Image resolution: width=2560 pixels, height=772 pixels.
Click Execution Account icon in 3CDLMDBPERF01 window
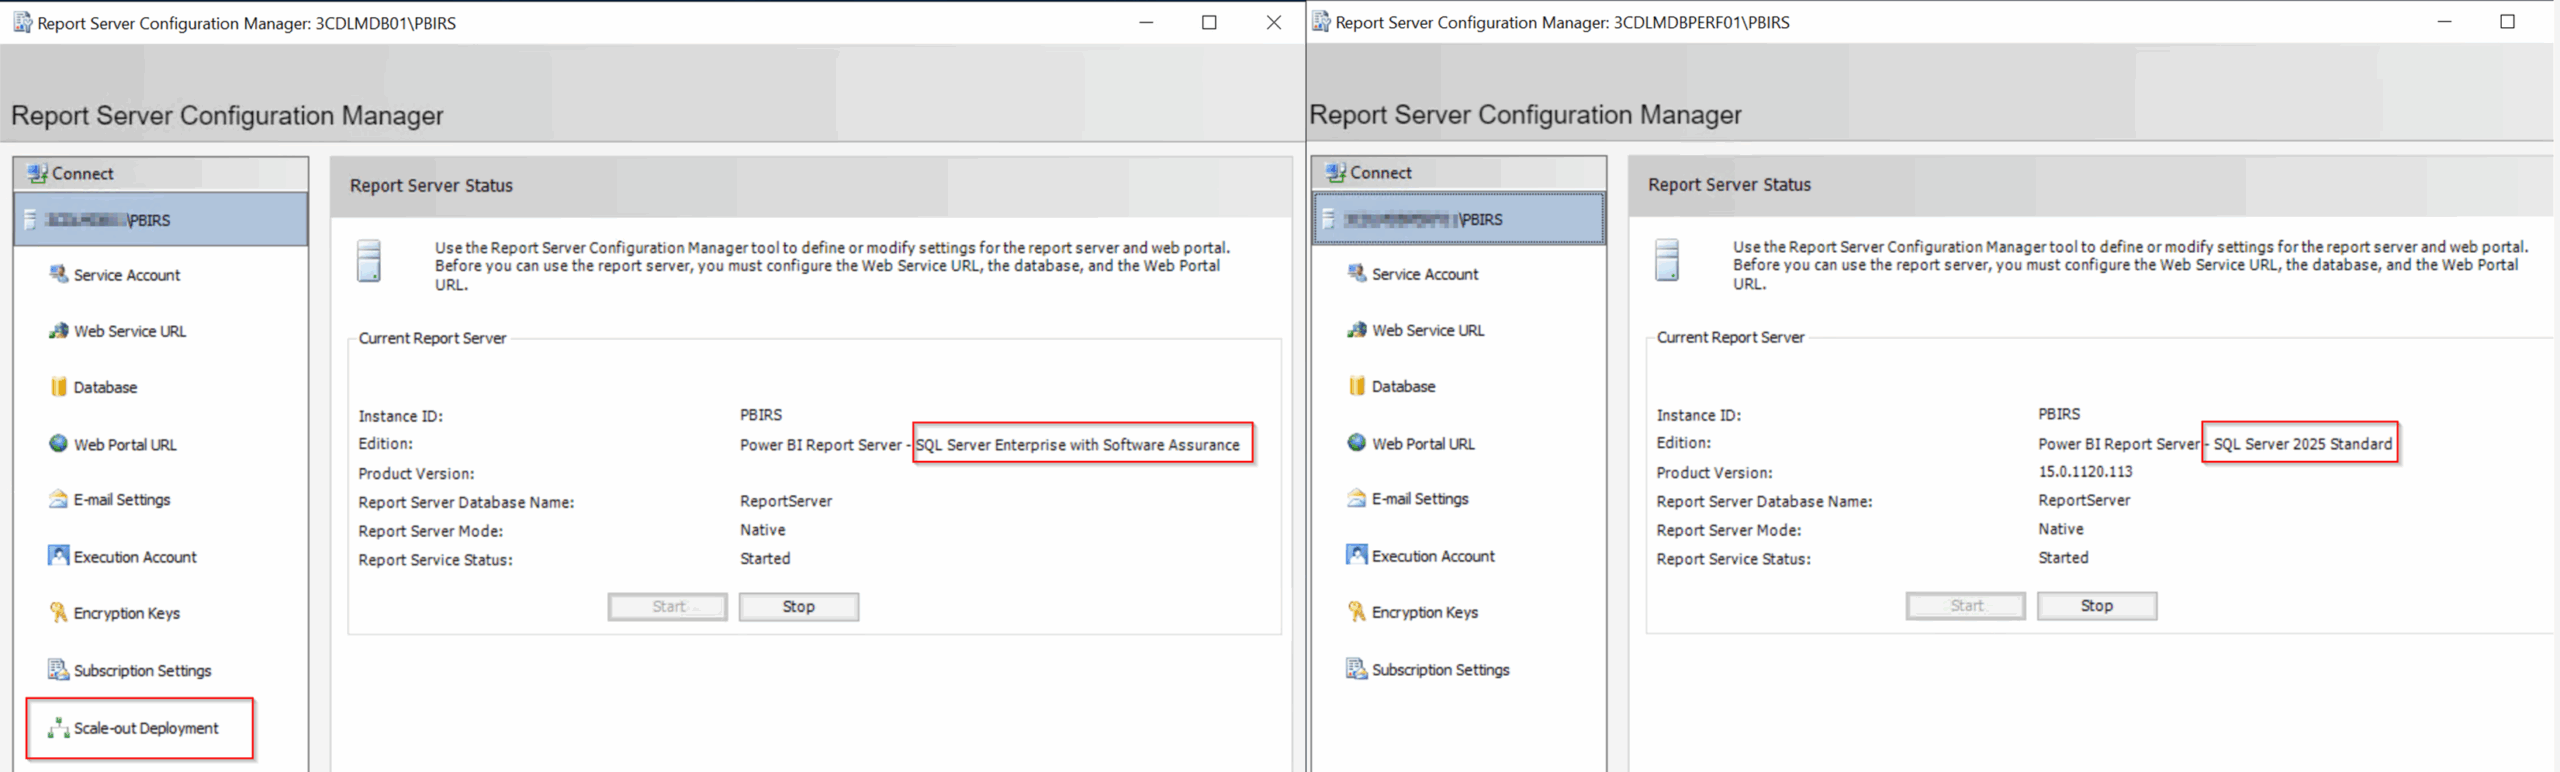pos(1356,555)
